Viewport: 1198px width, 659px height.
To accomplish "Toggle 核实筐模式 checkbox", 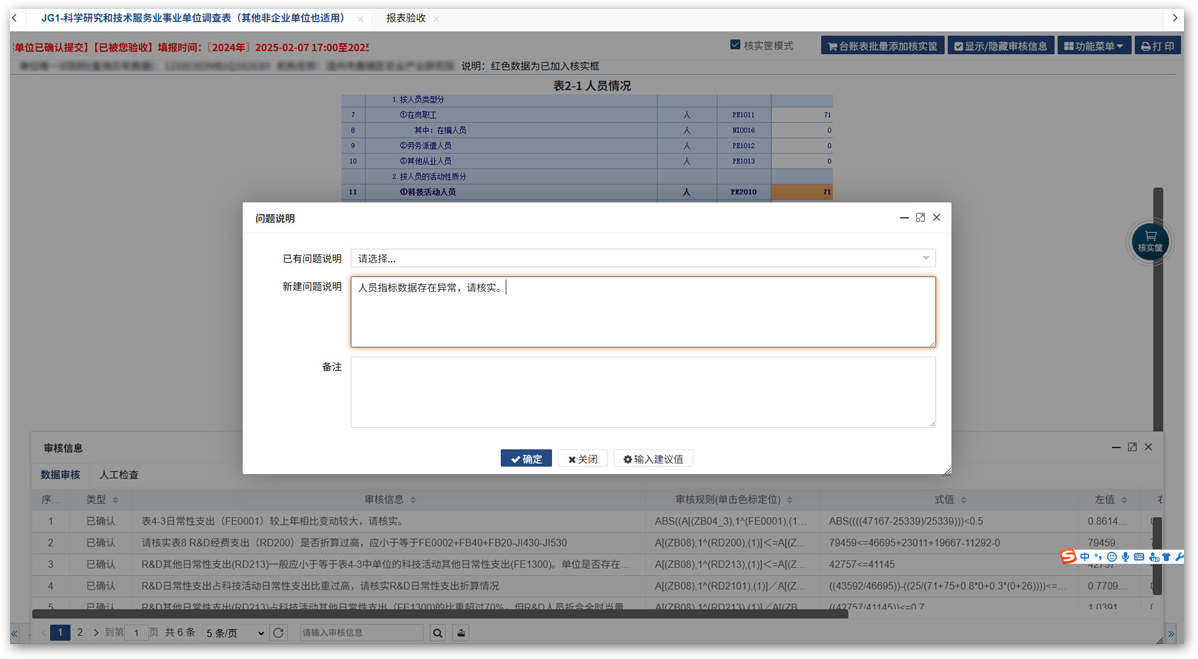I will click(x=736, y=45).
